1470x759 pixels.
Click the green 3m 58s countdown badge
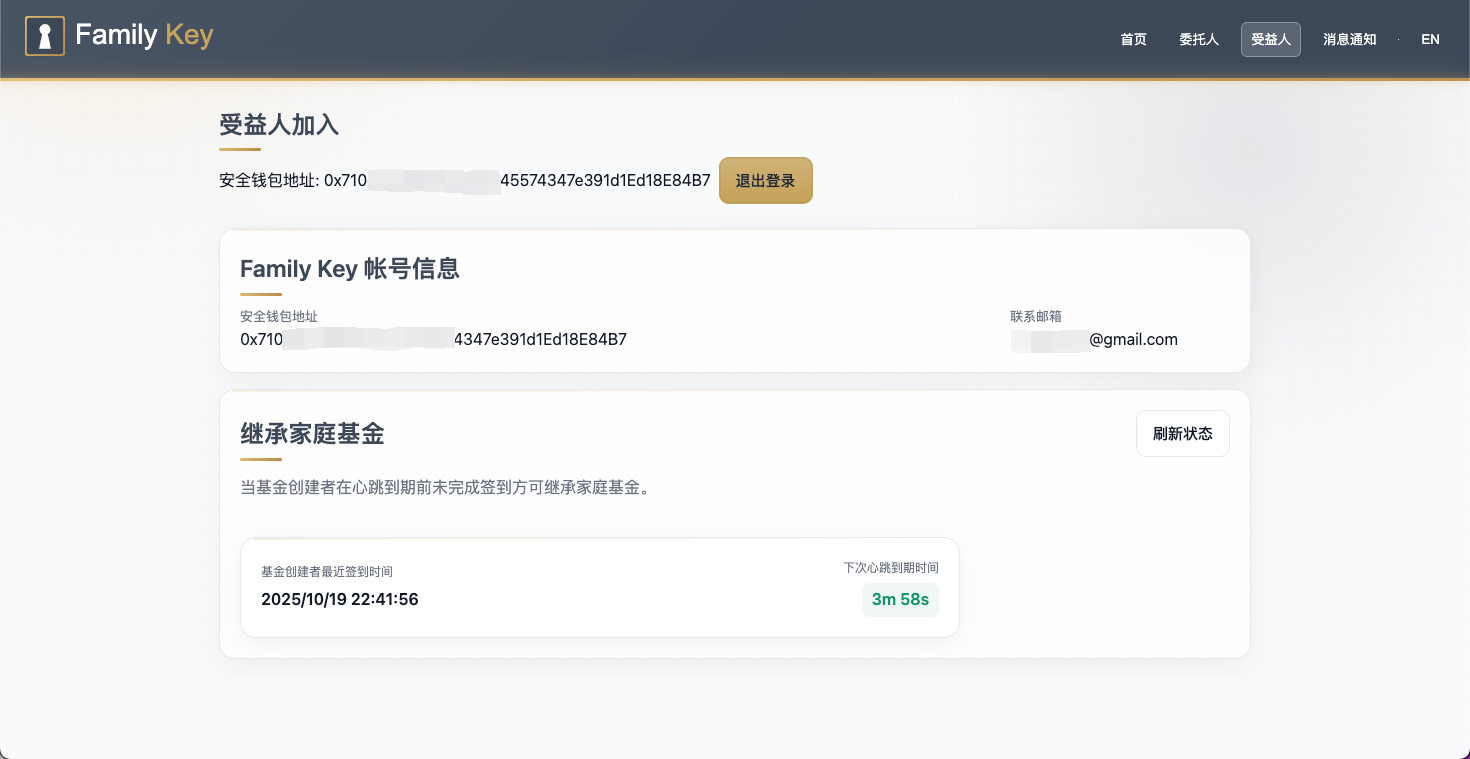(x=899, y=600)
